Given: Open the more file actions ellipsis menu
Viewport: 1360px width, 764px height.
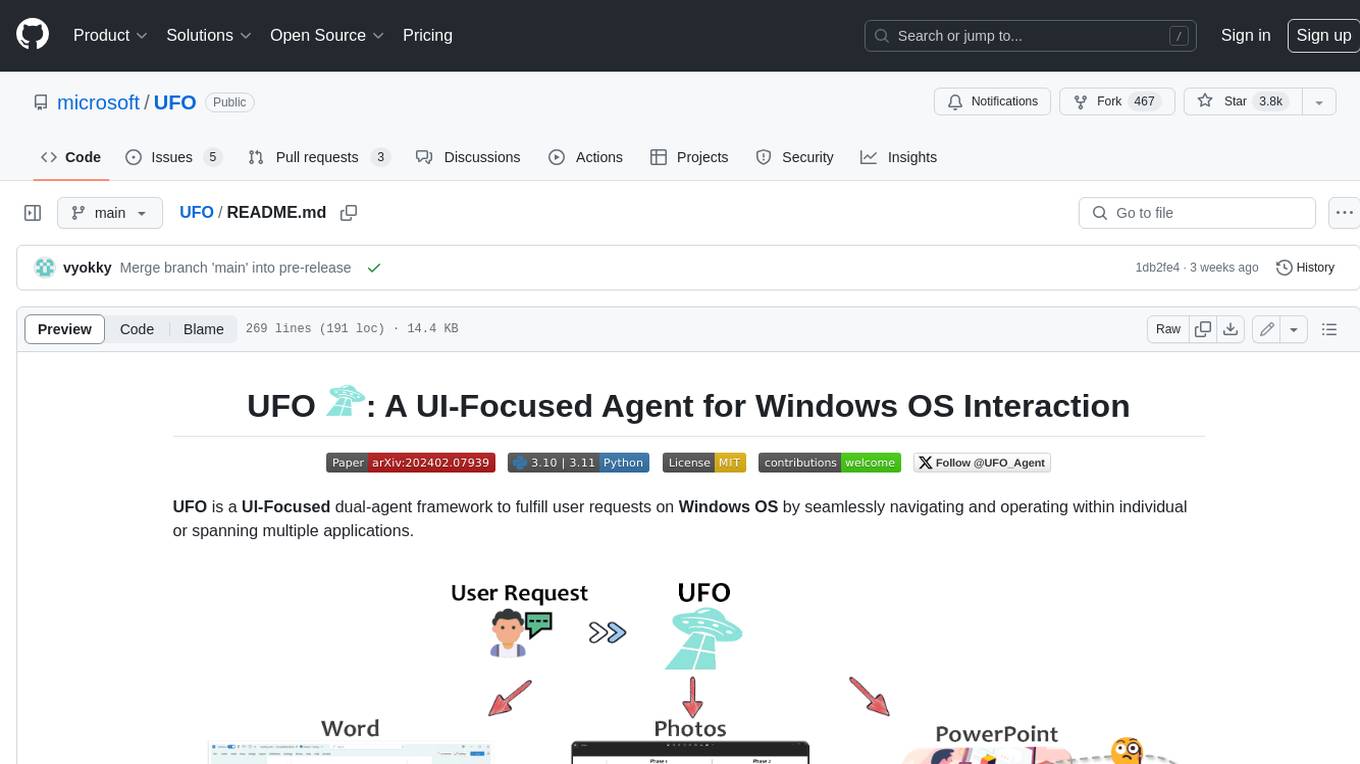Looking at the screenshot, I should click(x=1344, y=213).
